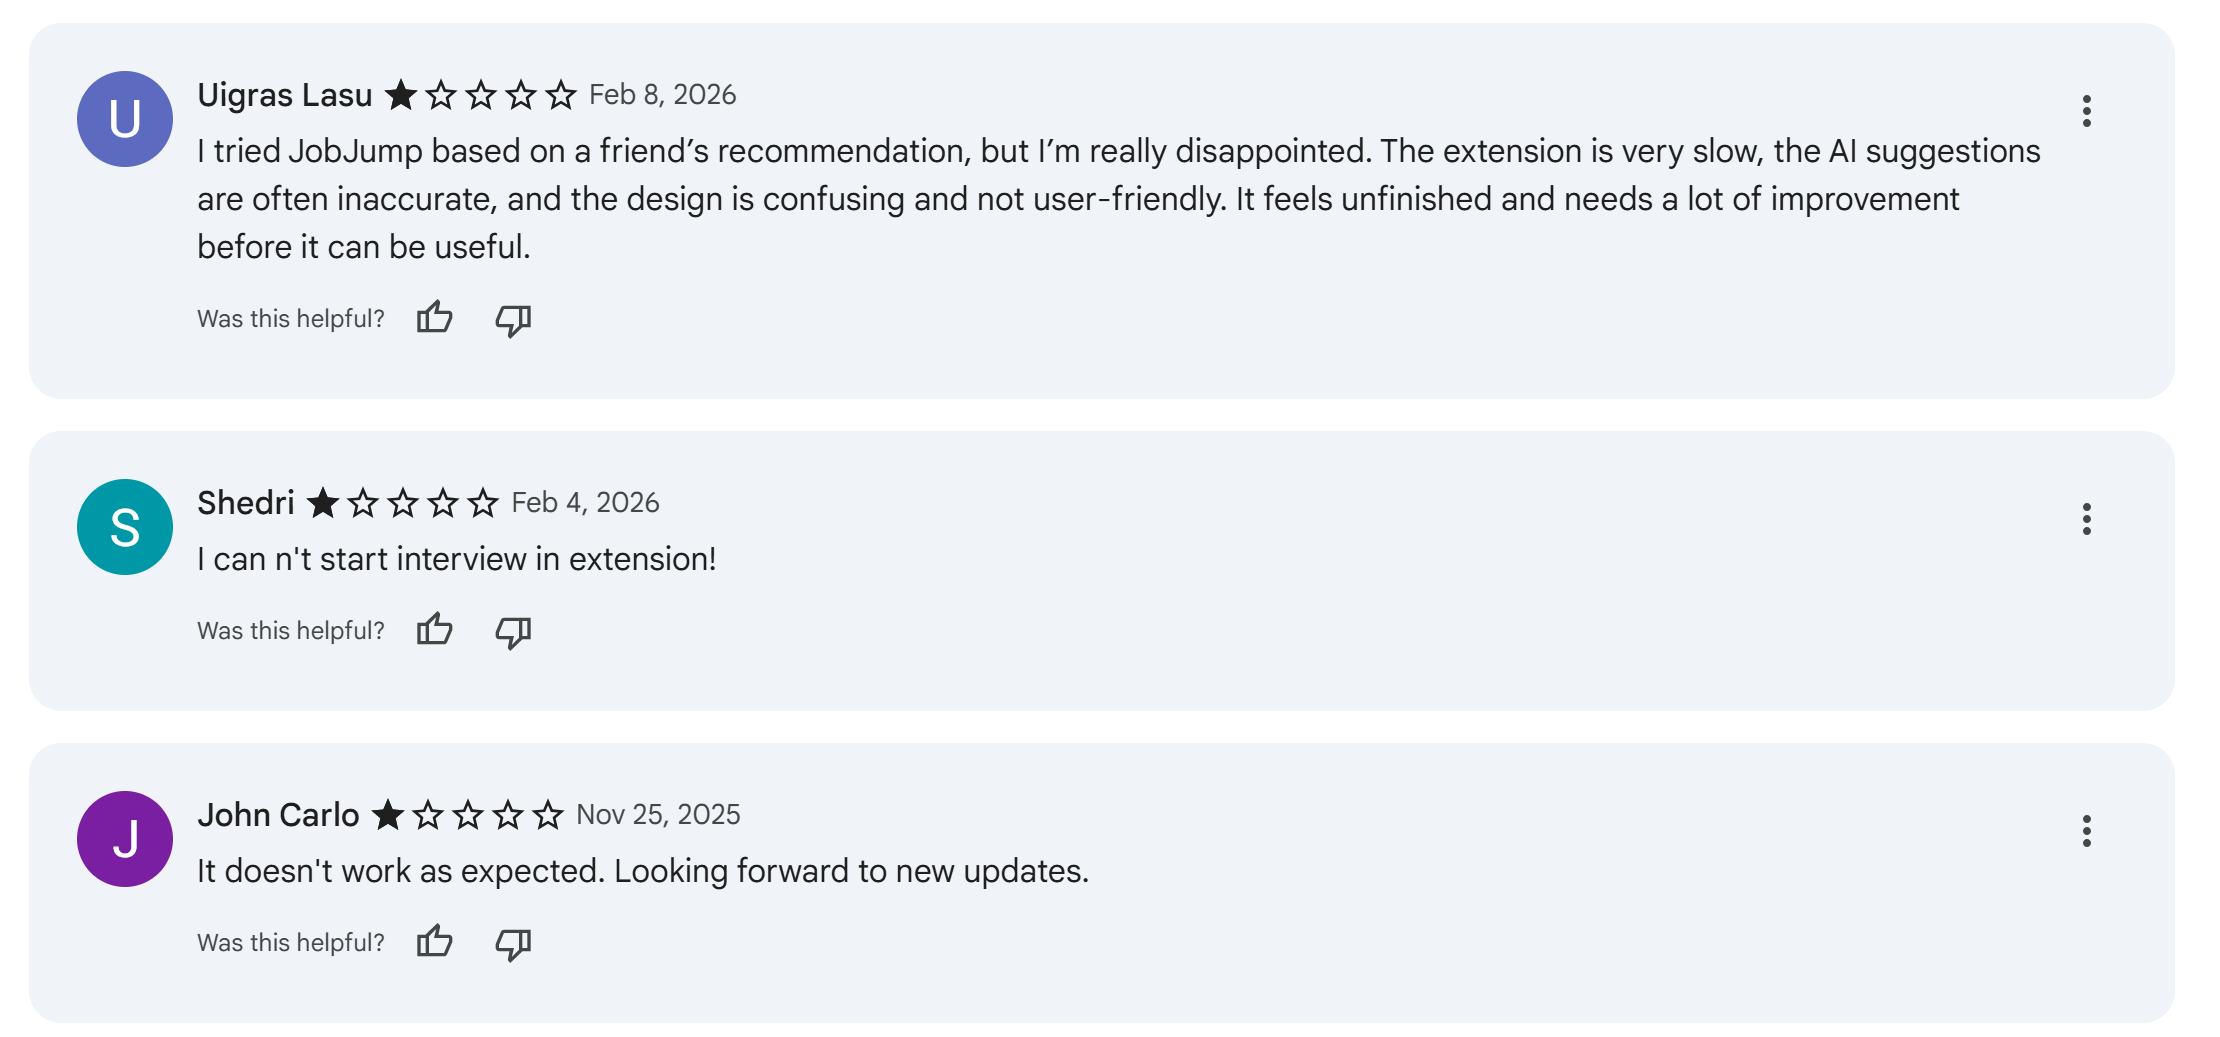
Task: Thumbs down John Carlo's review
Action: point(513,944)
